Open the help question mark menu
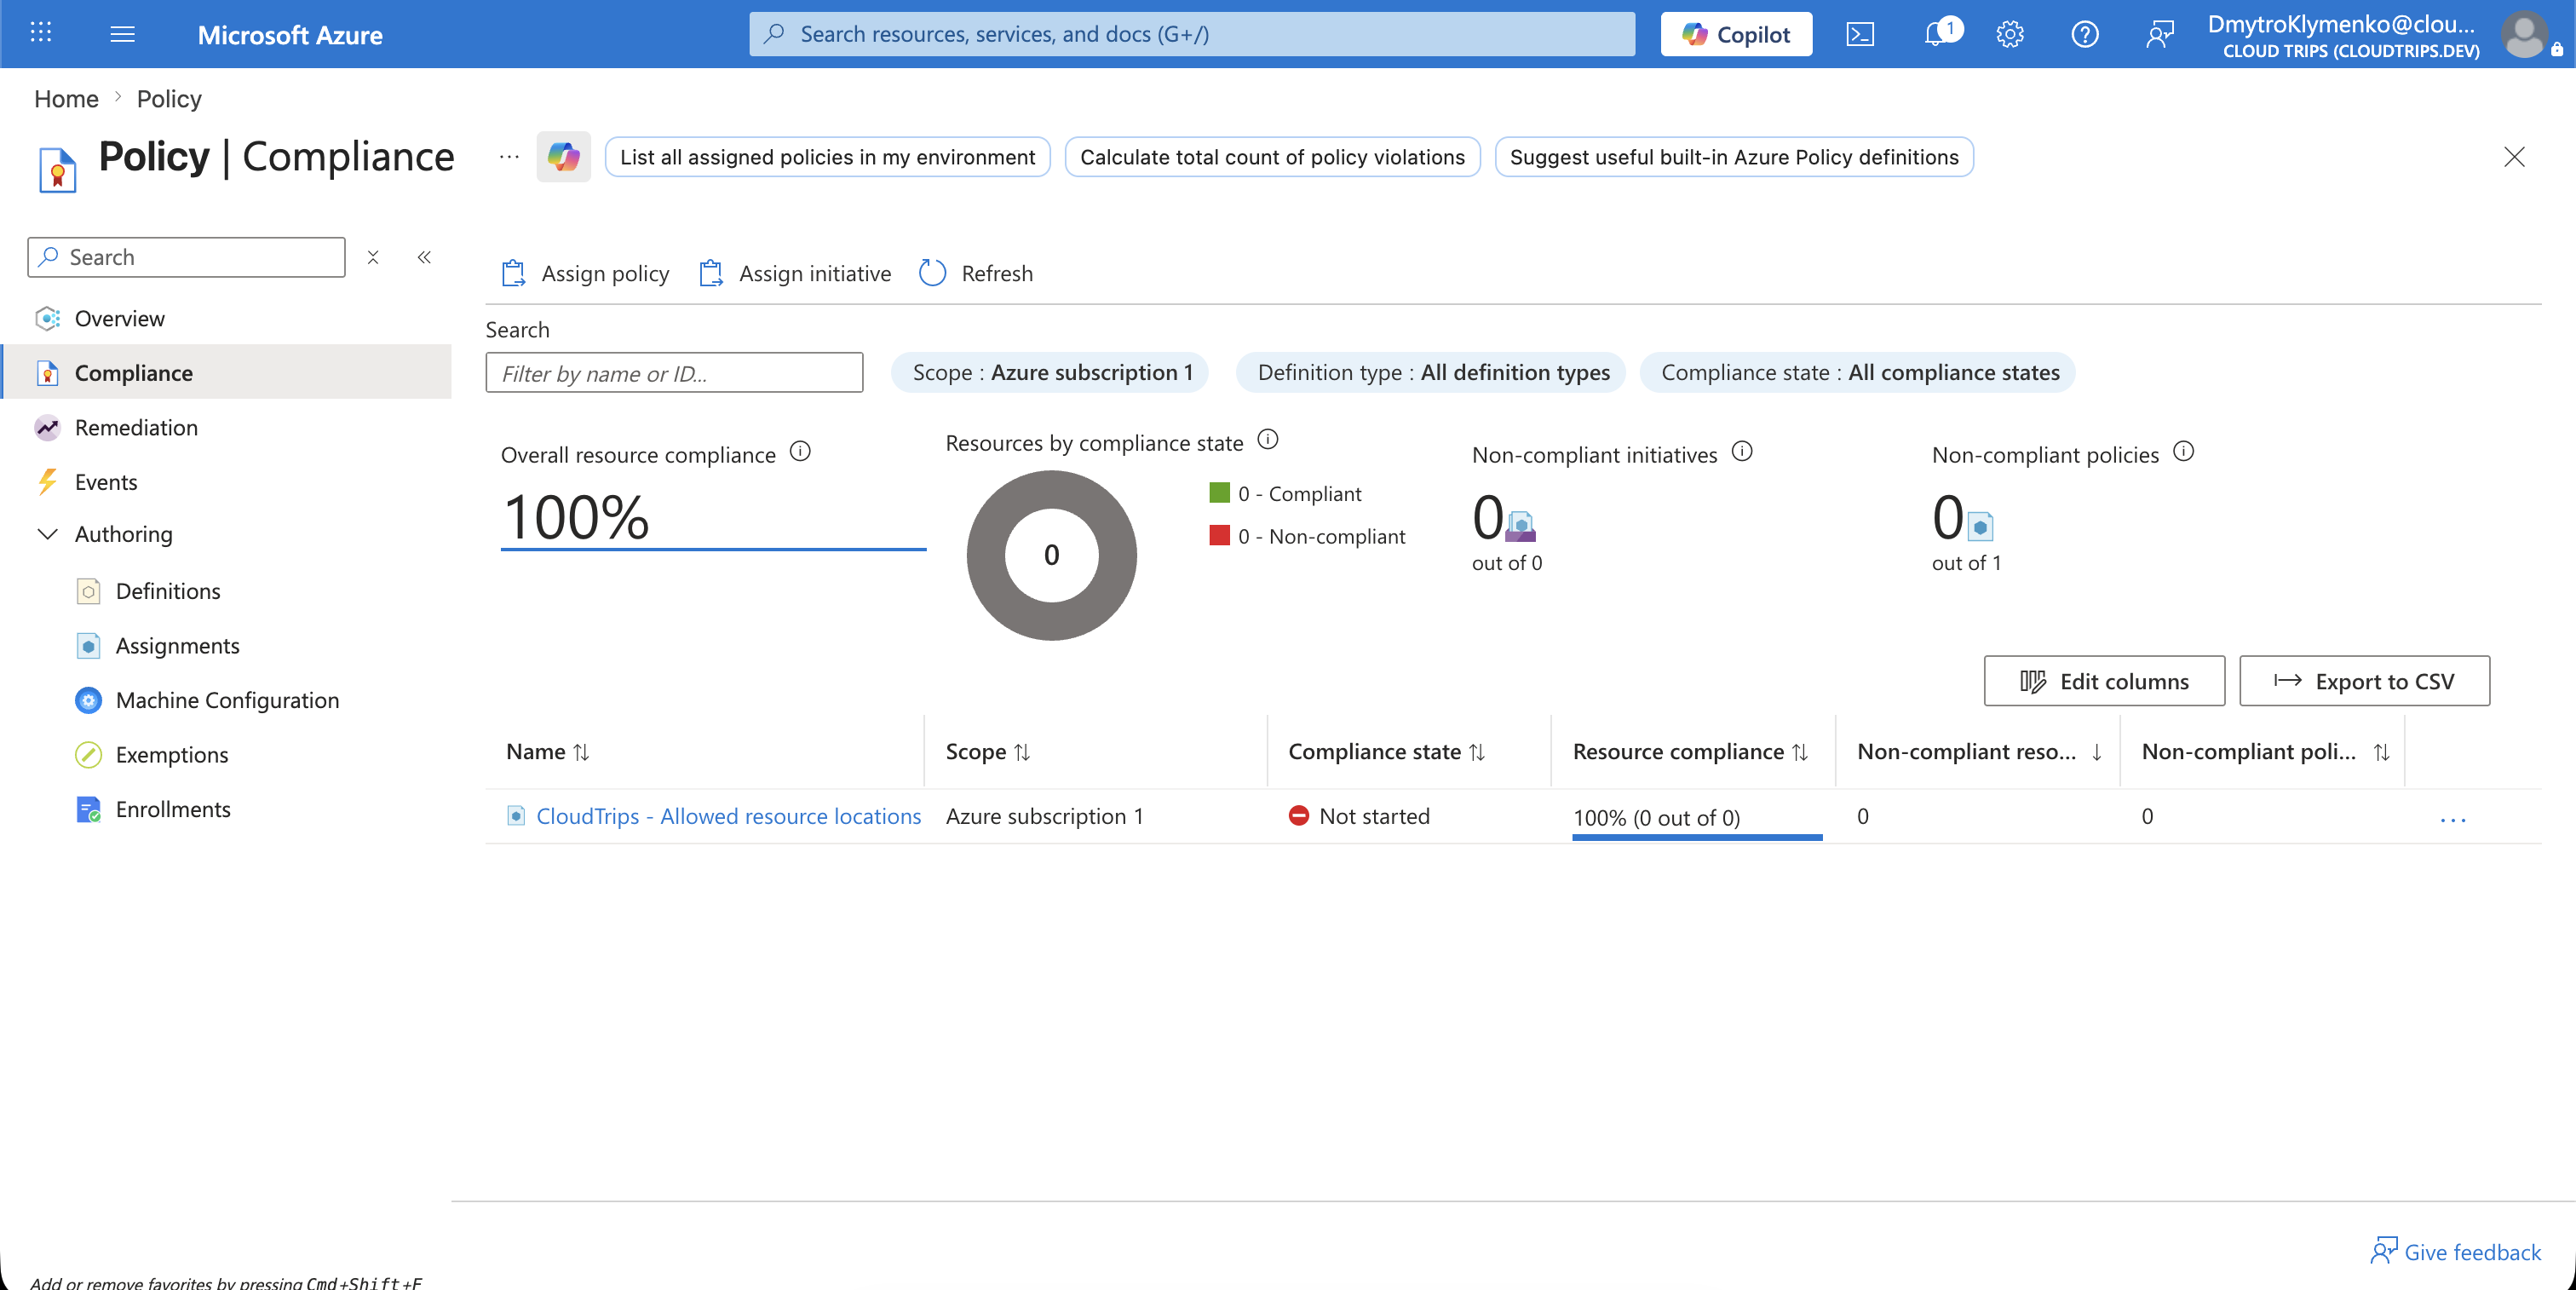 (2084, 34)
